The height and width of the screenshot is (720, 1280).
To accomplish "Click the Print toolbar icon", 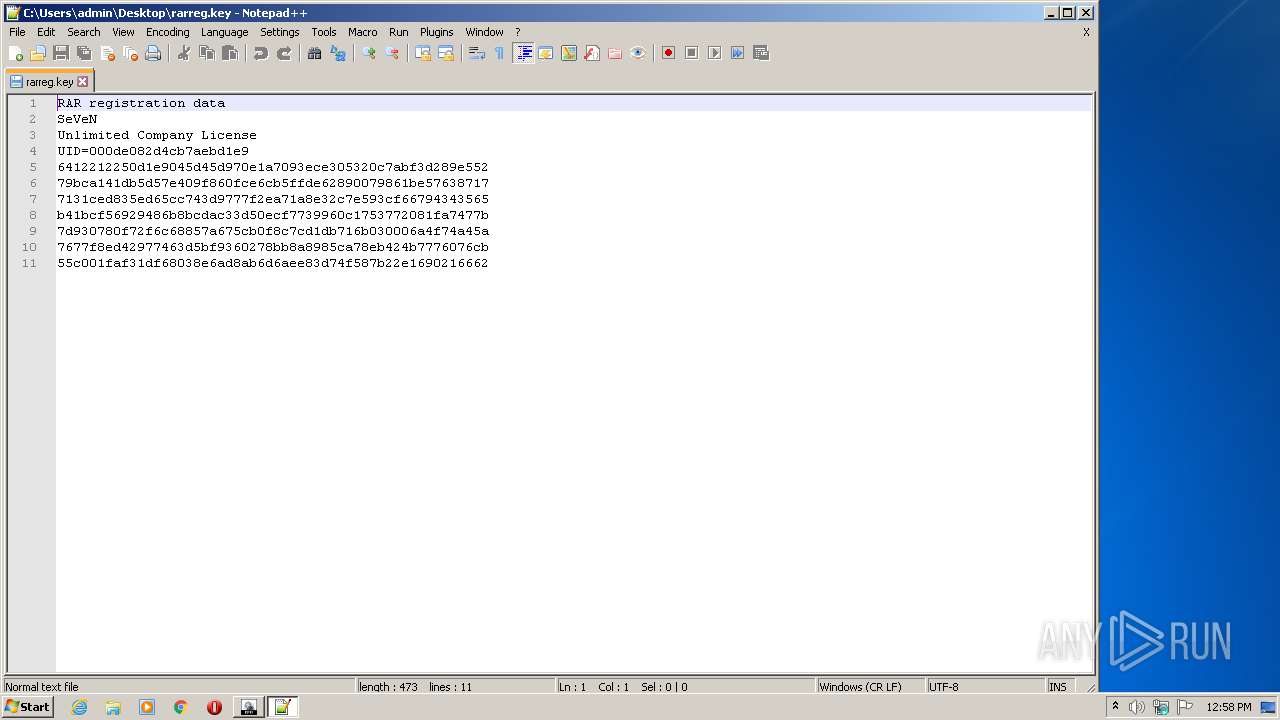I will tap(153, 53).
